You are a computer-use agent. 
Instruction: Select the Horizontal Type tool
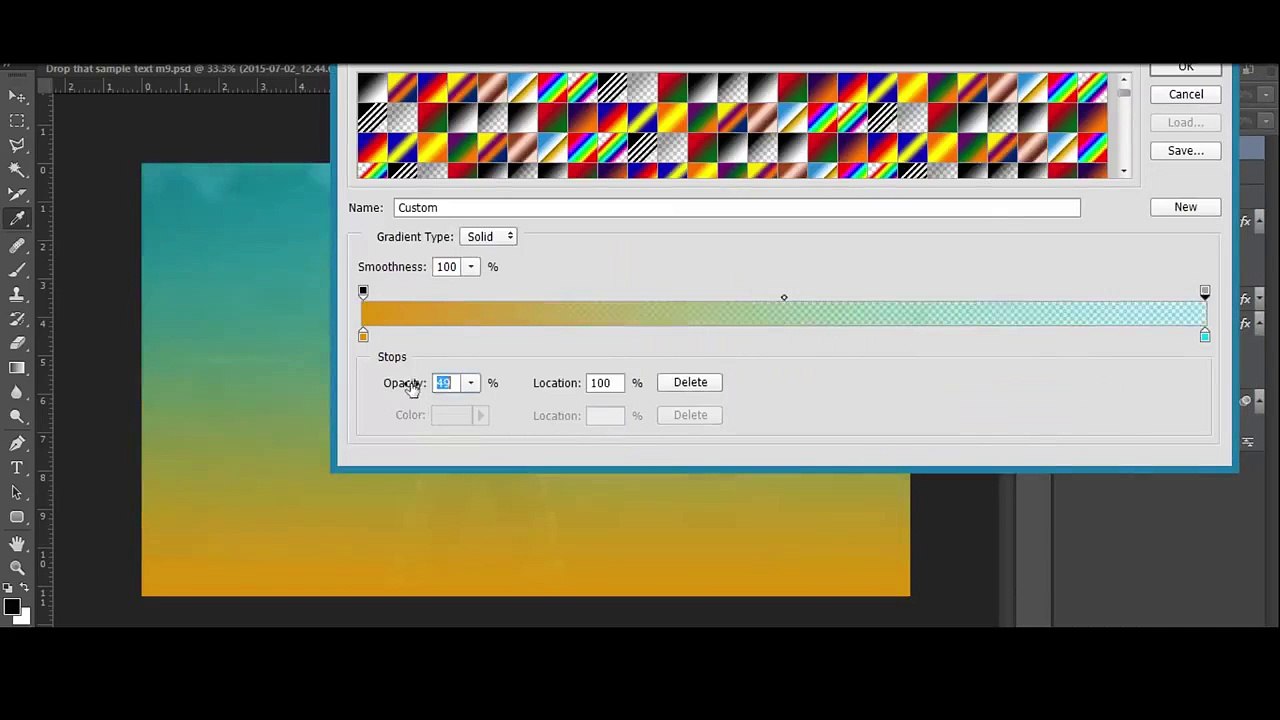pos(17,468)
